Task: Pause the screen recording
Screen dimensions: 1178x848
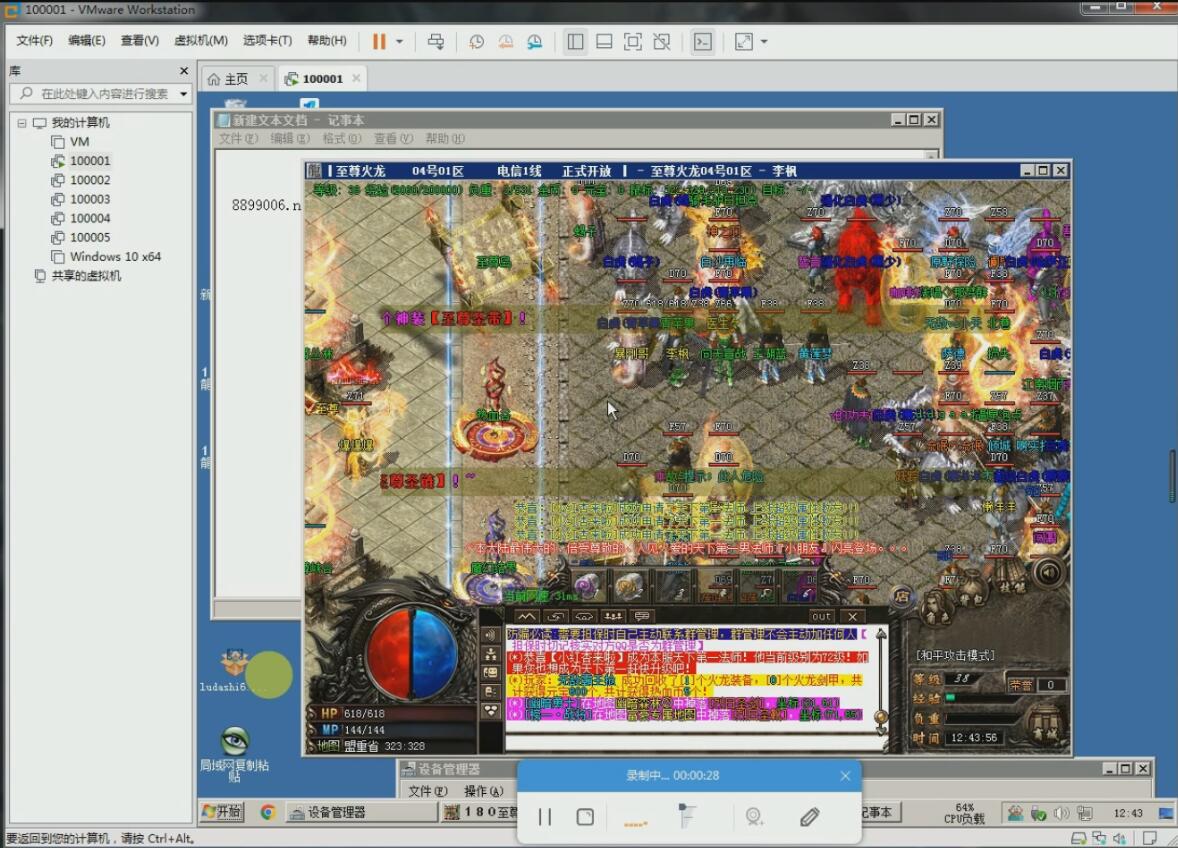Action: click(545, 816)
